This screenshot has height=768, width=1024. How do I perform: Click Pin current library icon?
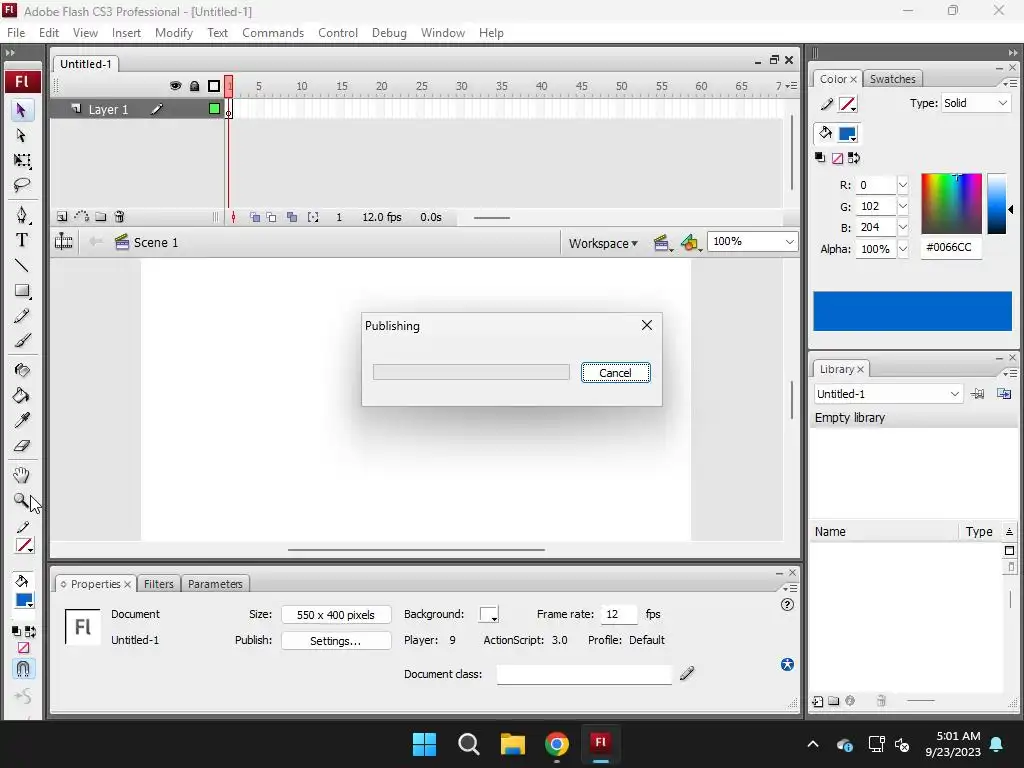pos(977,394)
